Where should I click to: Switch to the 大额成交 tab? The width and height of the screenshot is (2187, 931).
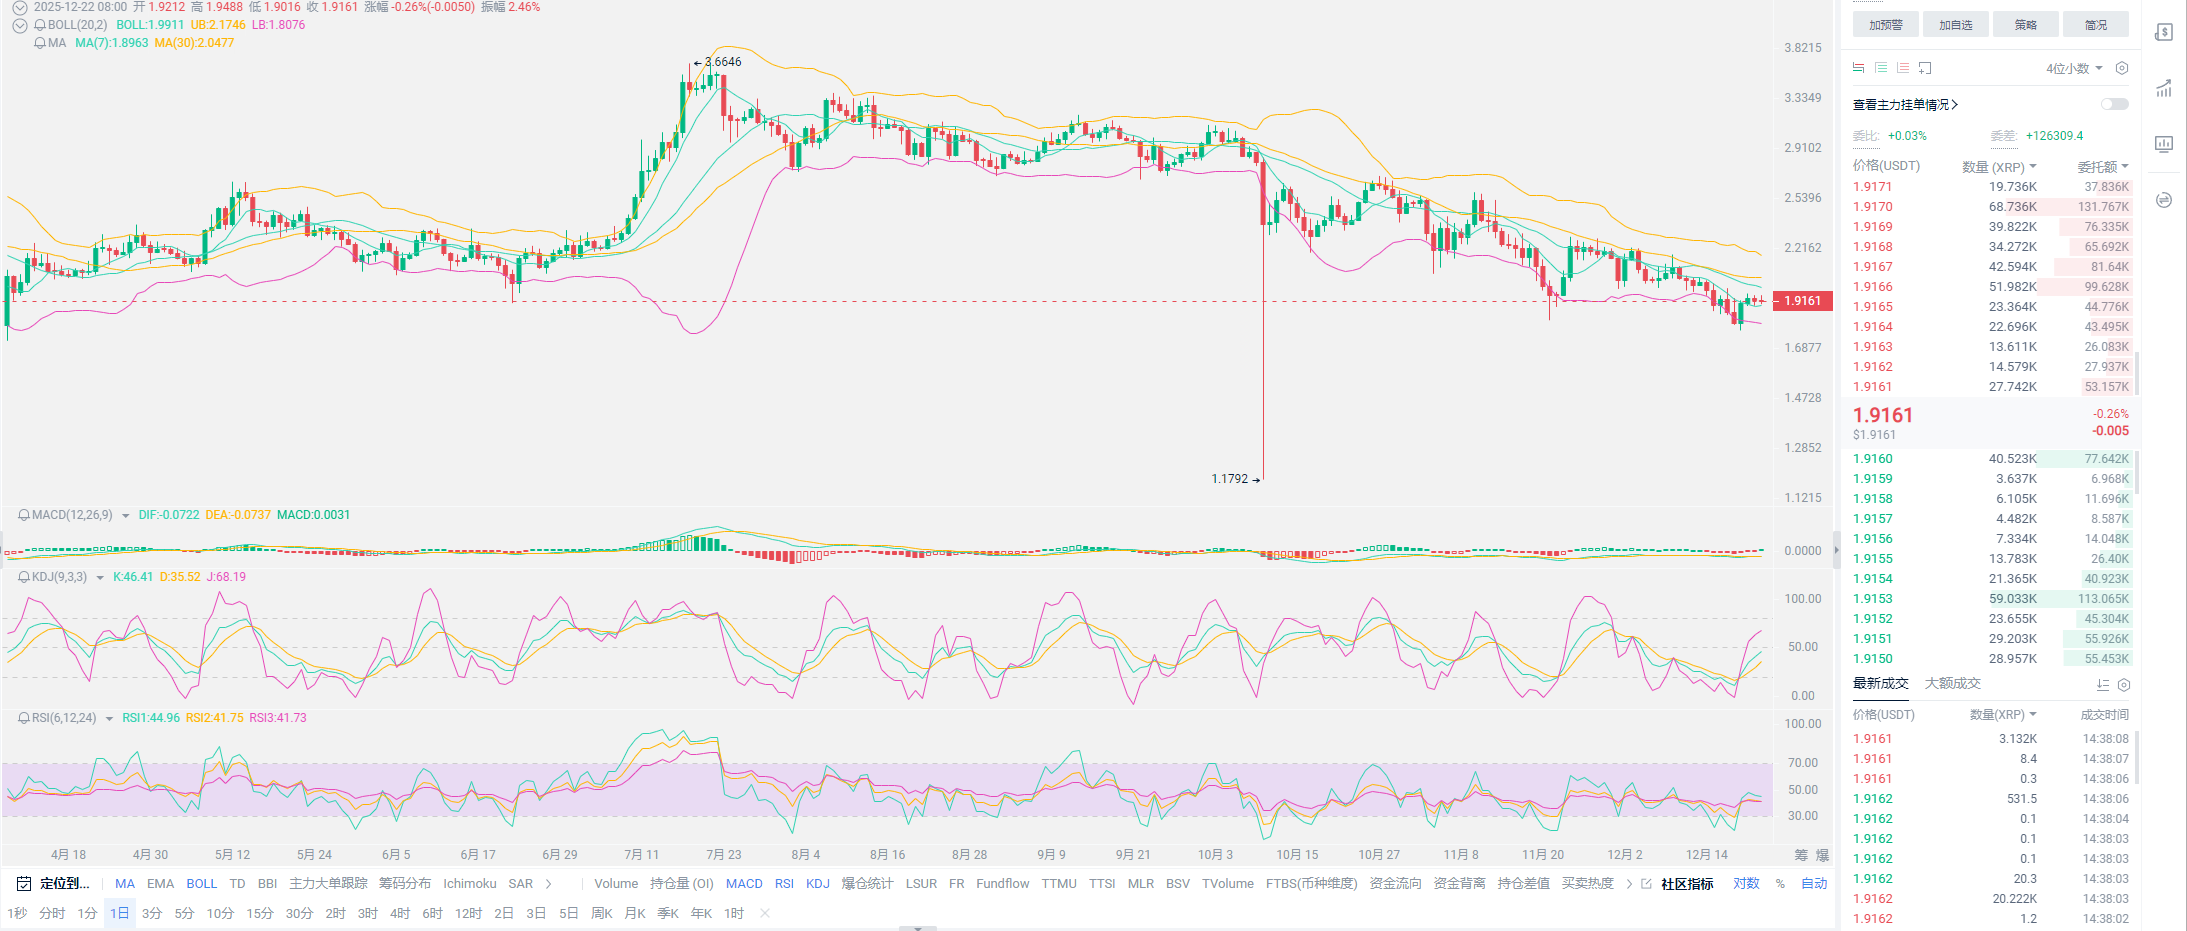tap(1952, 684)
